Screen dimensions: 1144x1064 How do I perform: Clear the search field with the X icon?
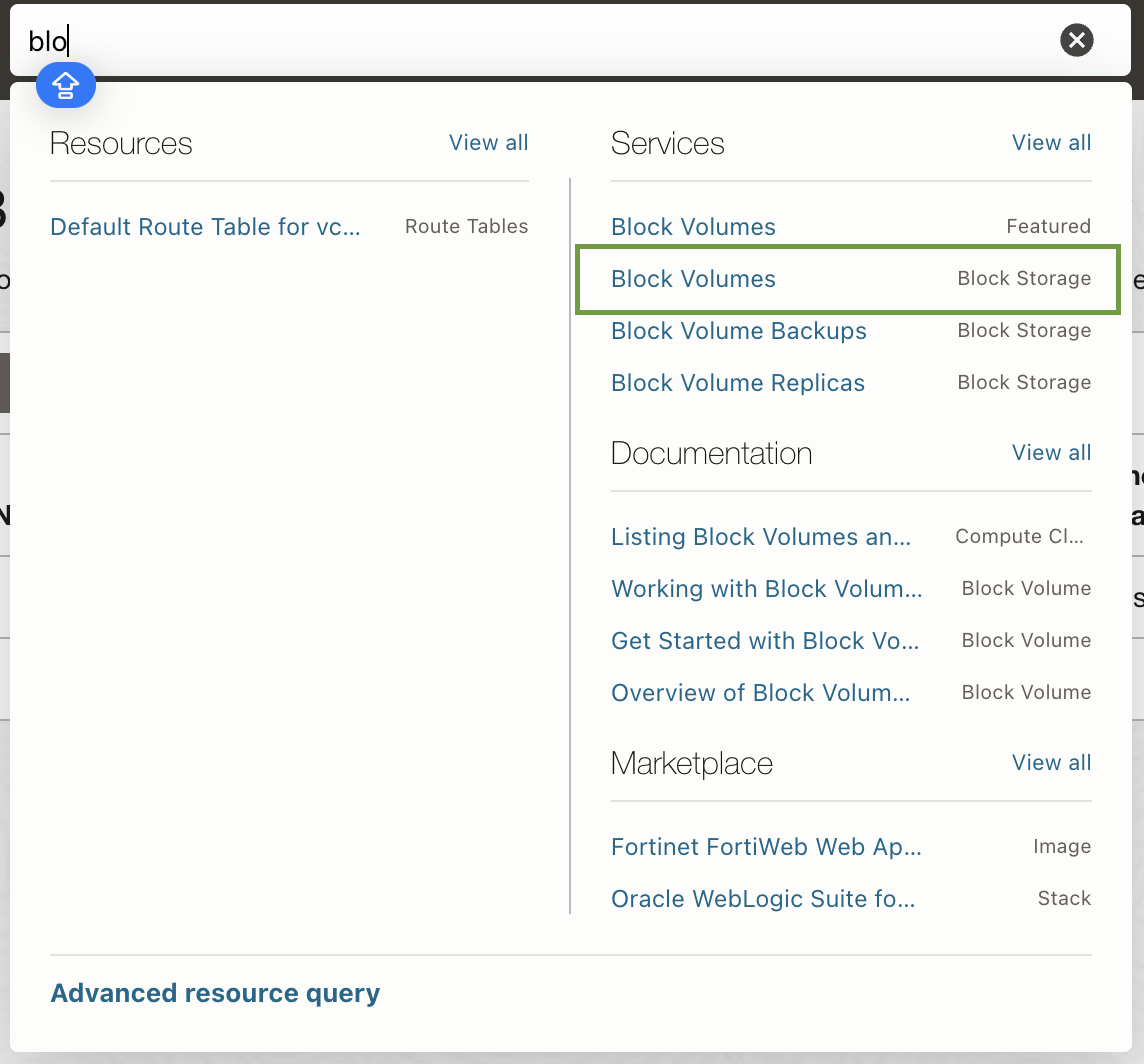1076,40
